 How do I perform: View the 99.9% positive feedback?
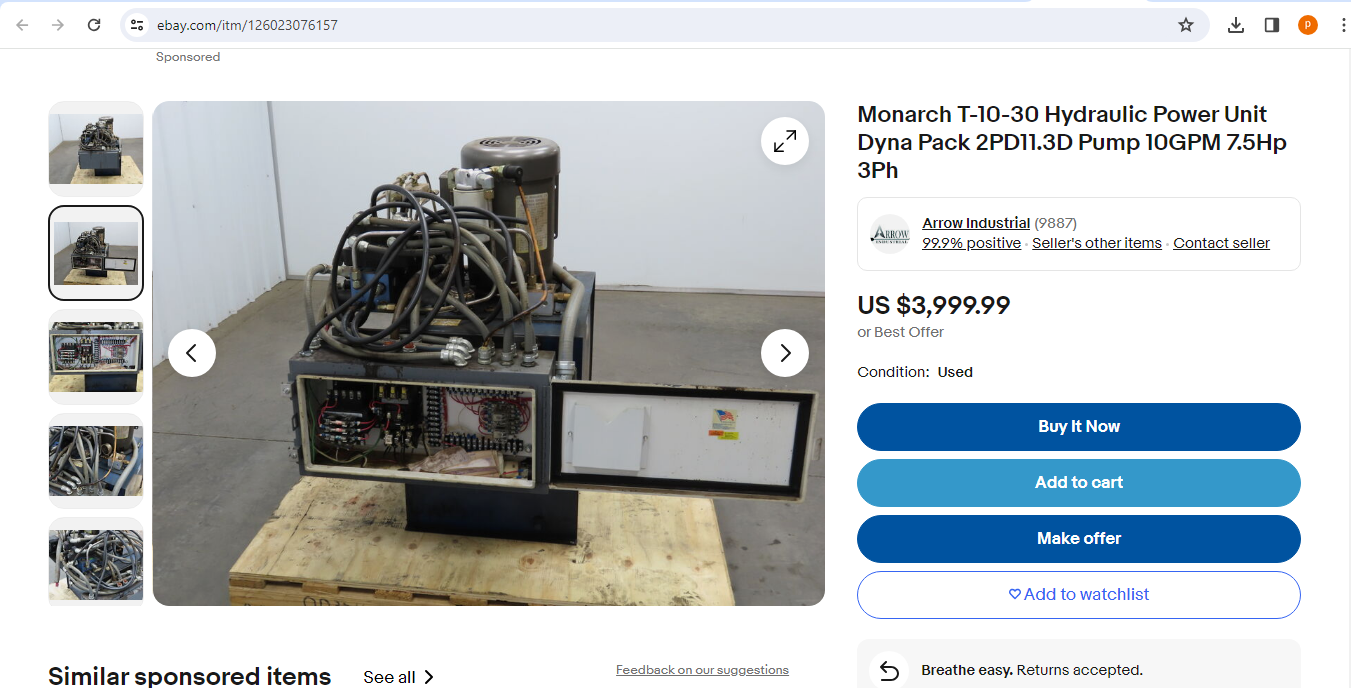point(972,243)
